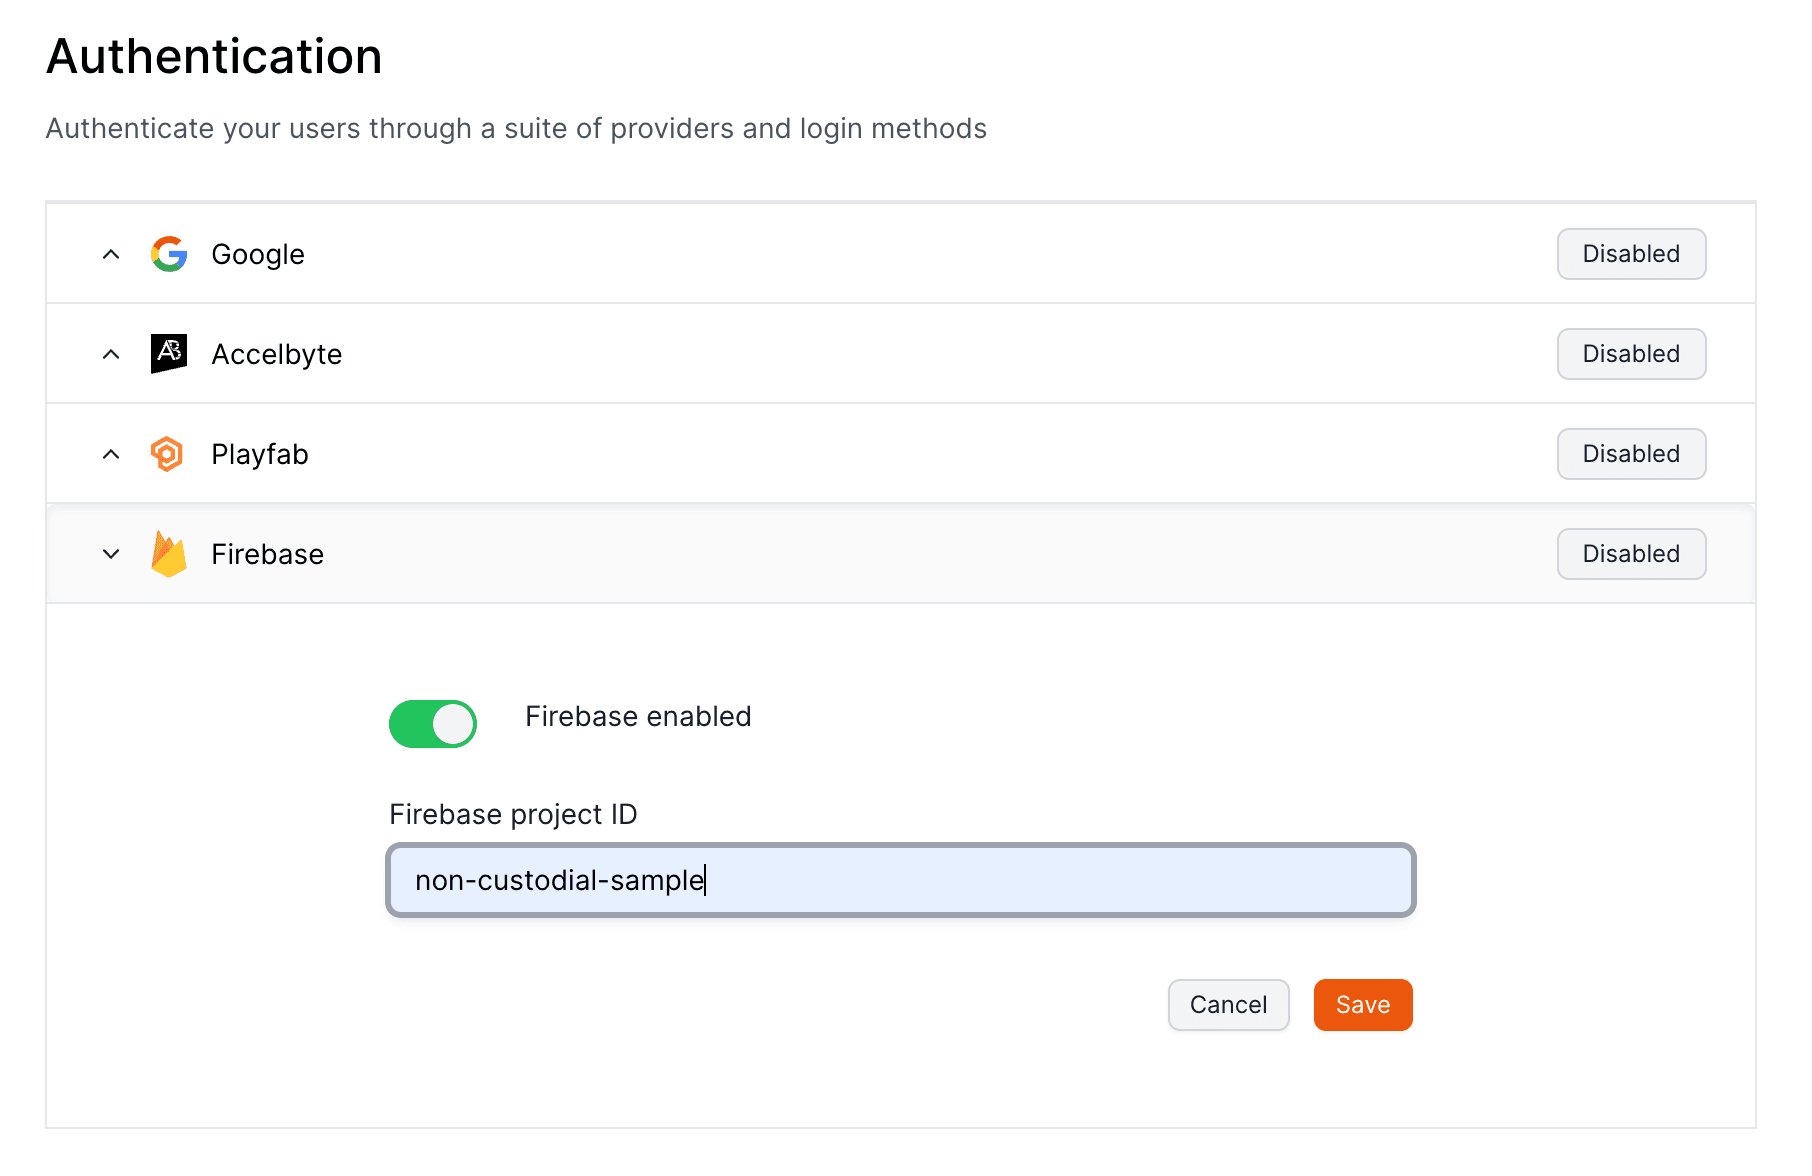Expand the Google provider row
The image size is (1812, 1176).
click(110, 253)
